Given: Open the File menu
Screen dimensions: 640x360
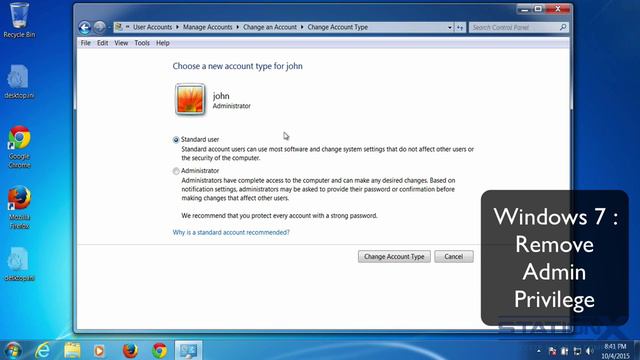Looking at the screenshot, I should coord(85,43).
